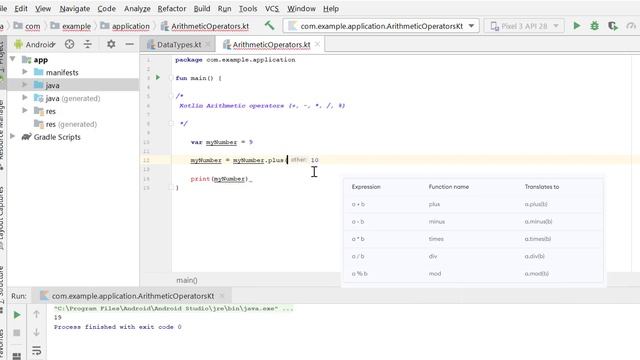This screenshot has height=360, width=640.
Task: Select the ArithmeticOperatorsKt run tab
Action: coord(133,296)
